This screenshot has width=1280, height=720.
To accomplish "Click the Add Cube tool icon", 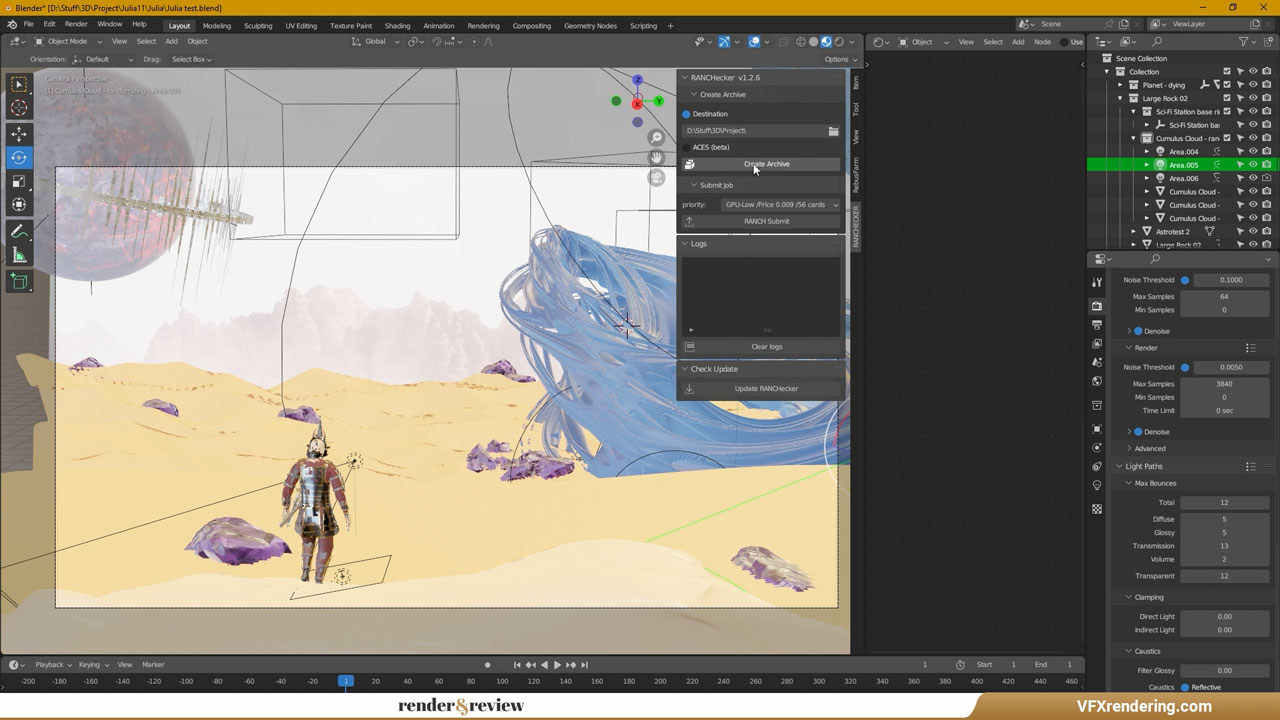I will [19, 282].
